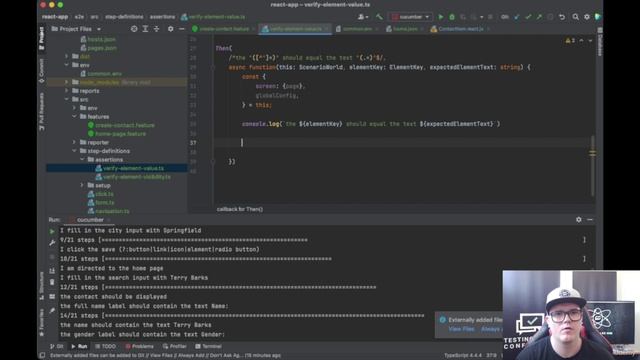
Task: Open Search Everywhere magnifier icon
Action: point(576,17)
